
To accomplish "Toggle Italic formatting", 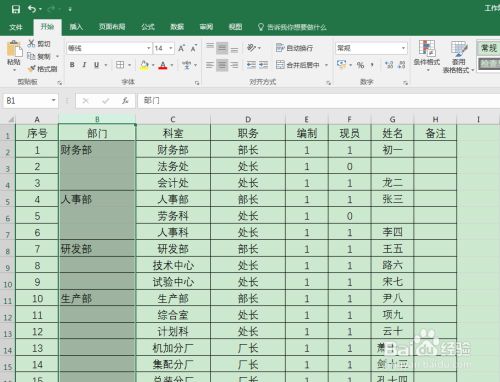I will tap(84, 65).
